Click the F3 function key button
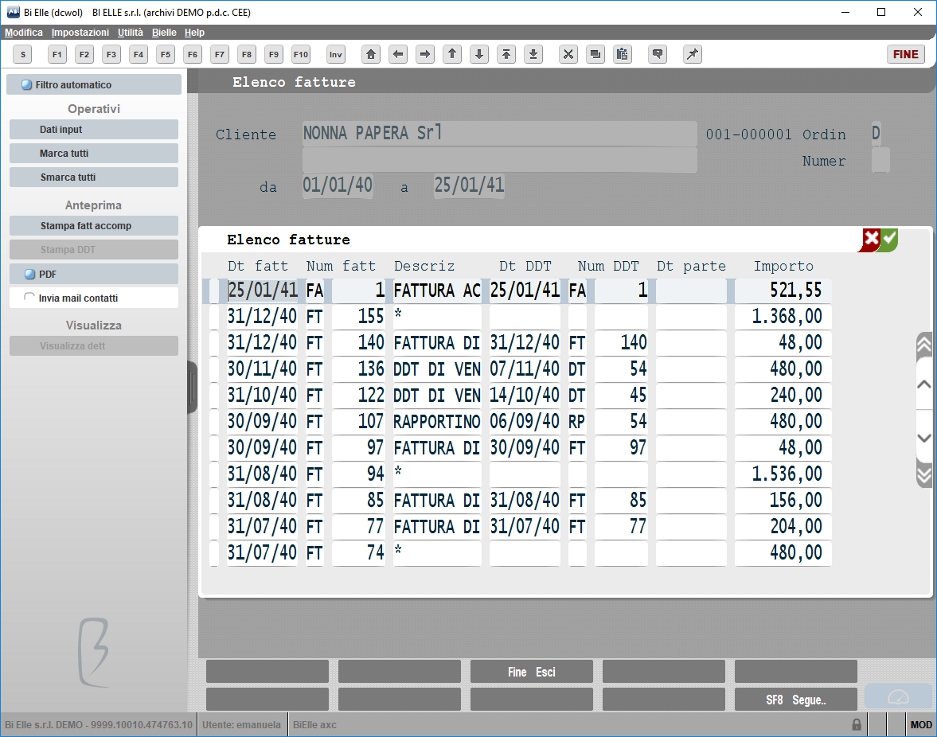The image size is (937, 737). [111, 54]
